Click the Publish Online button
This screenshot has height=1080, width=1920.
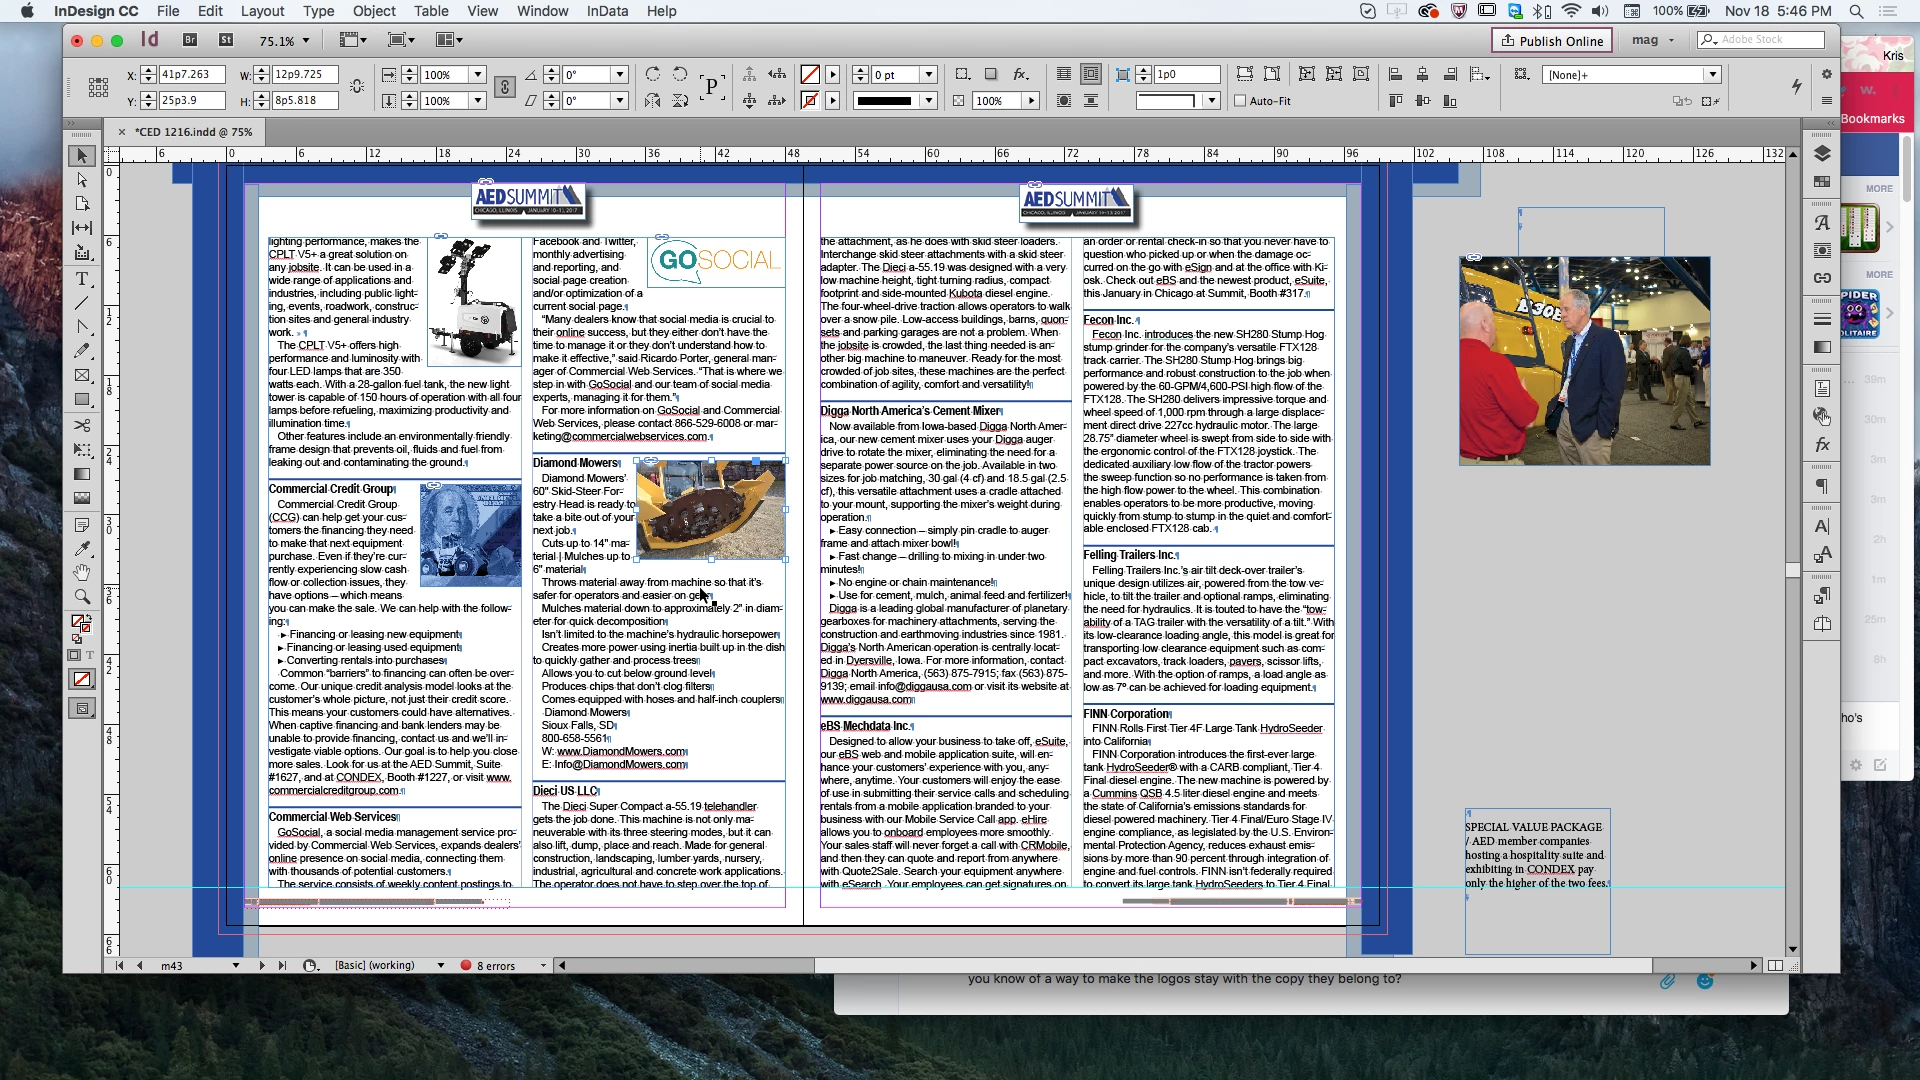tap(1552, 41)
